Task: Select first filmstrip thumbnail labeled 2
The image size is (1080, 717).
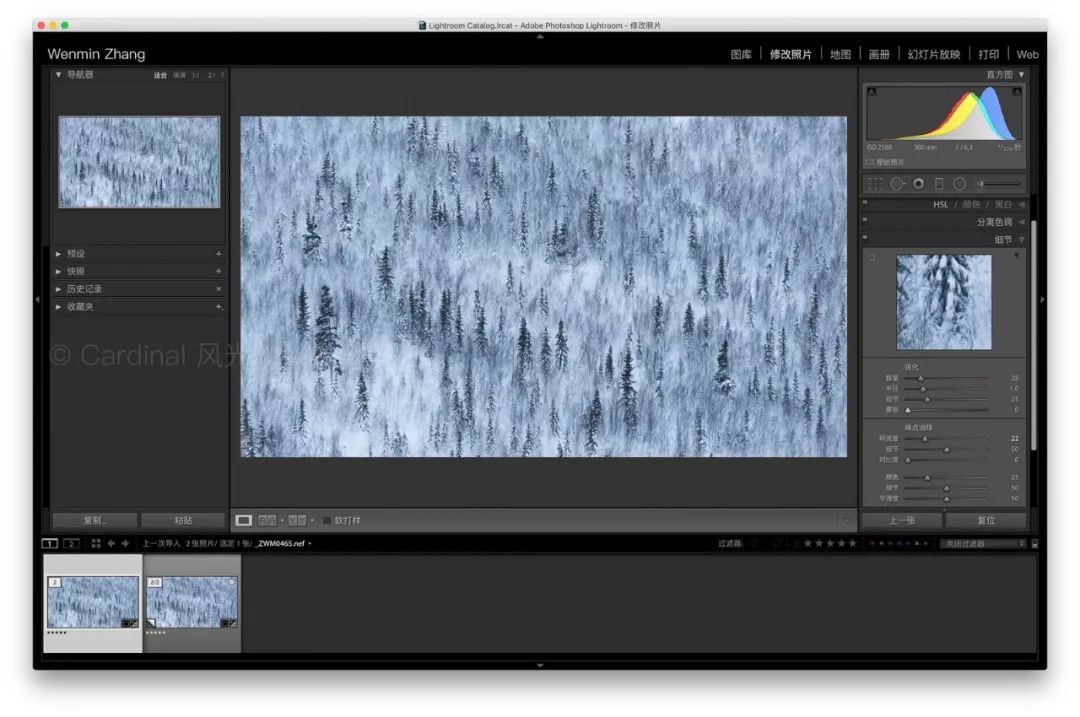Action: [93, 603]
